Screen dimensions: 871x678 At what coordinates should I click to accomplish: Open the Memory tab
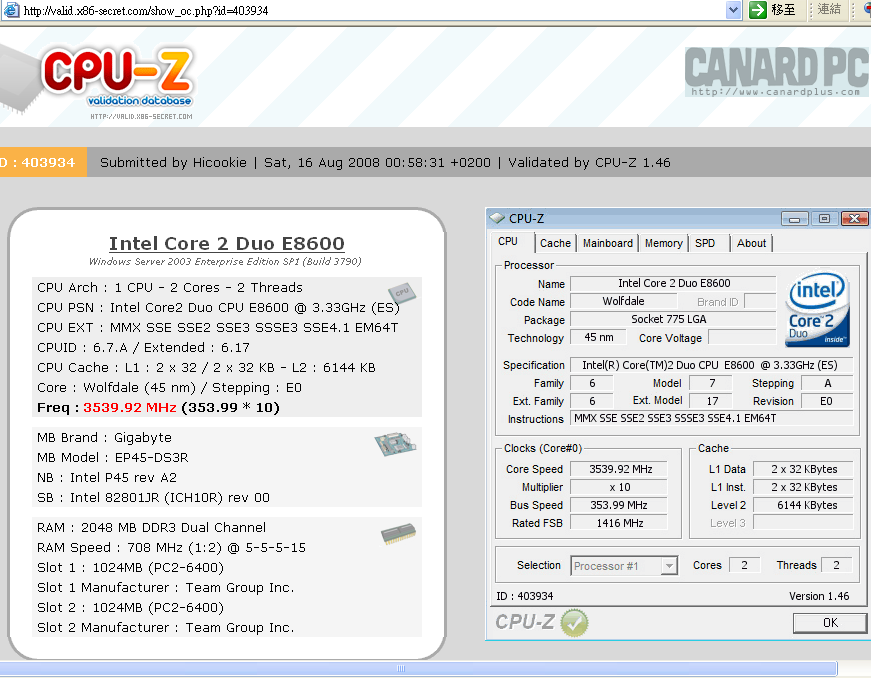[x=663, y=243]
